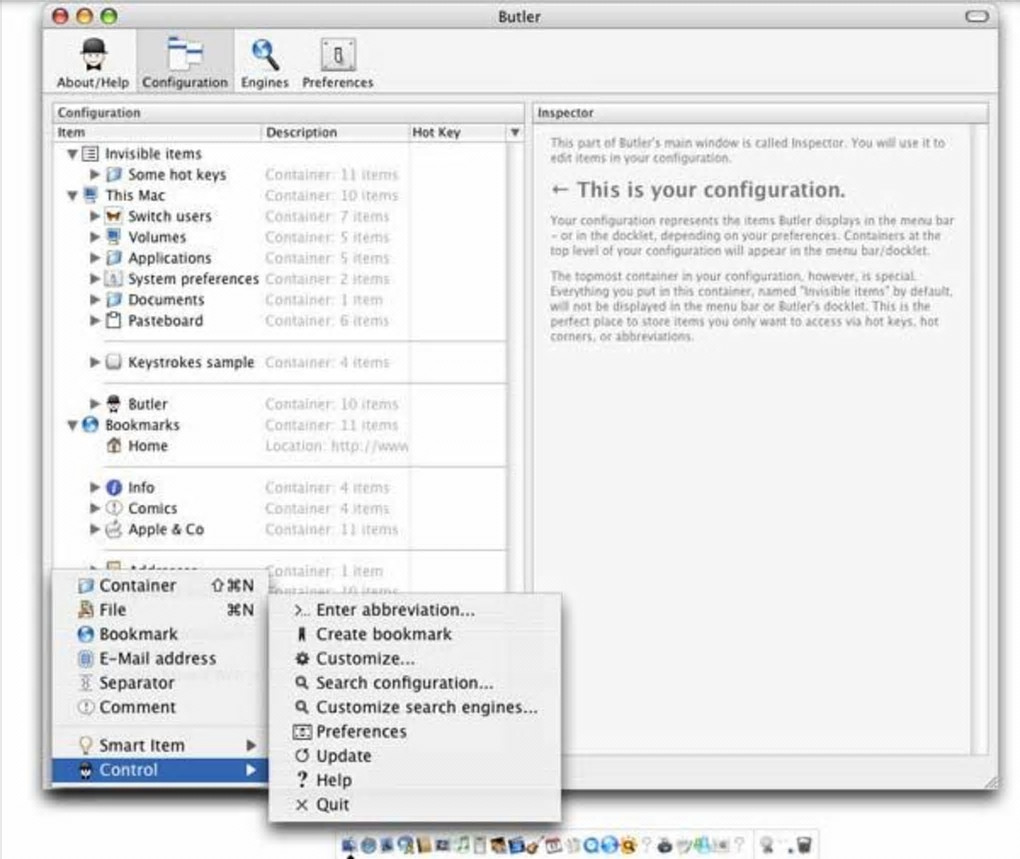Choose Create bookmark in the submenu
This screenshot has height=859, width=1020.
[414, 634]
